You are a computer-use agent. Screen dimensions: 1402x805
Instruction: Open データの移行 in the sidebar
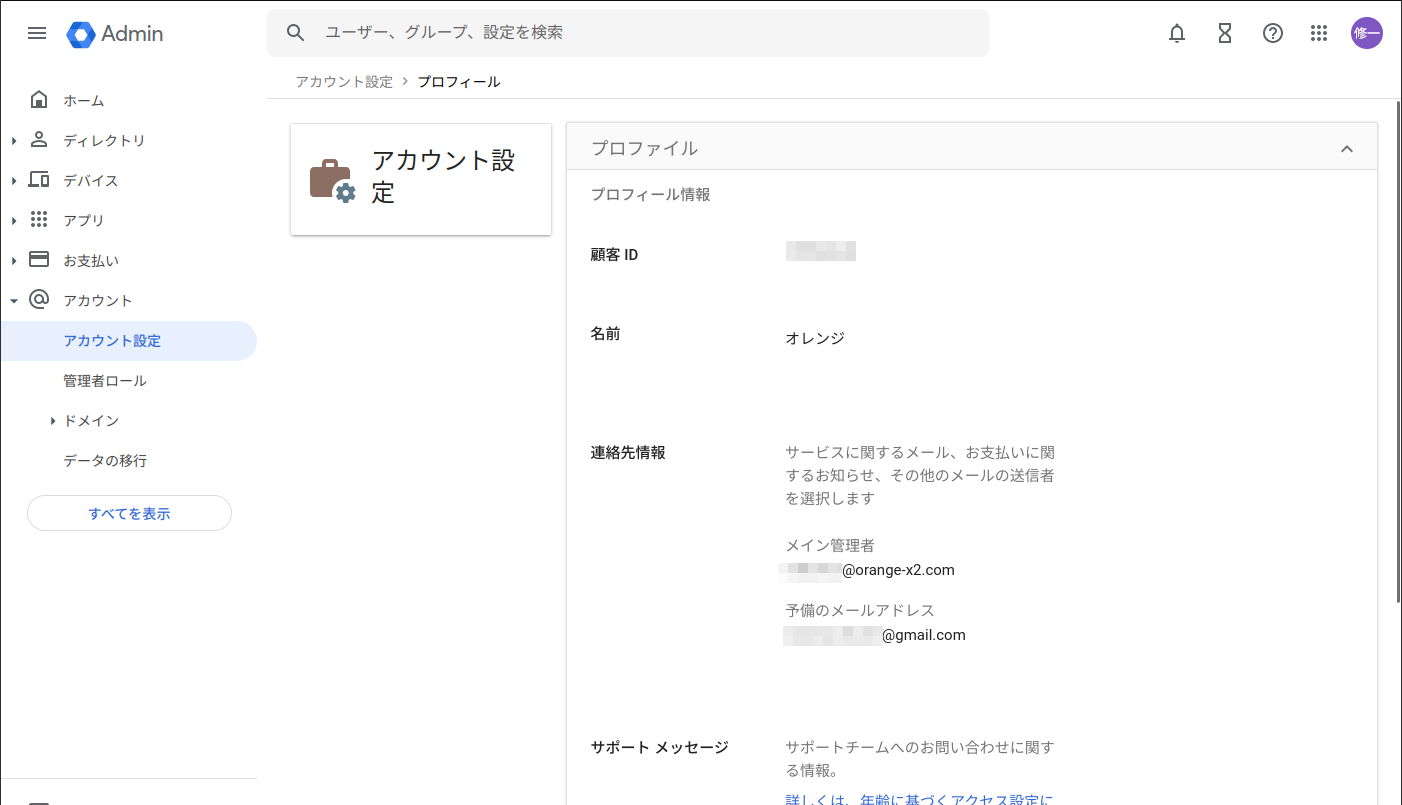pos(105,461)
